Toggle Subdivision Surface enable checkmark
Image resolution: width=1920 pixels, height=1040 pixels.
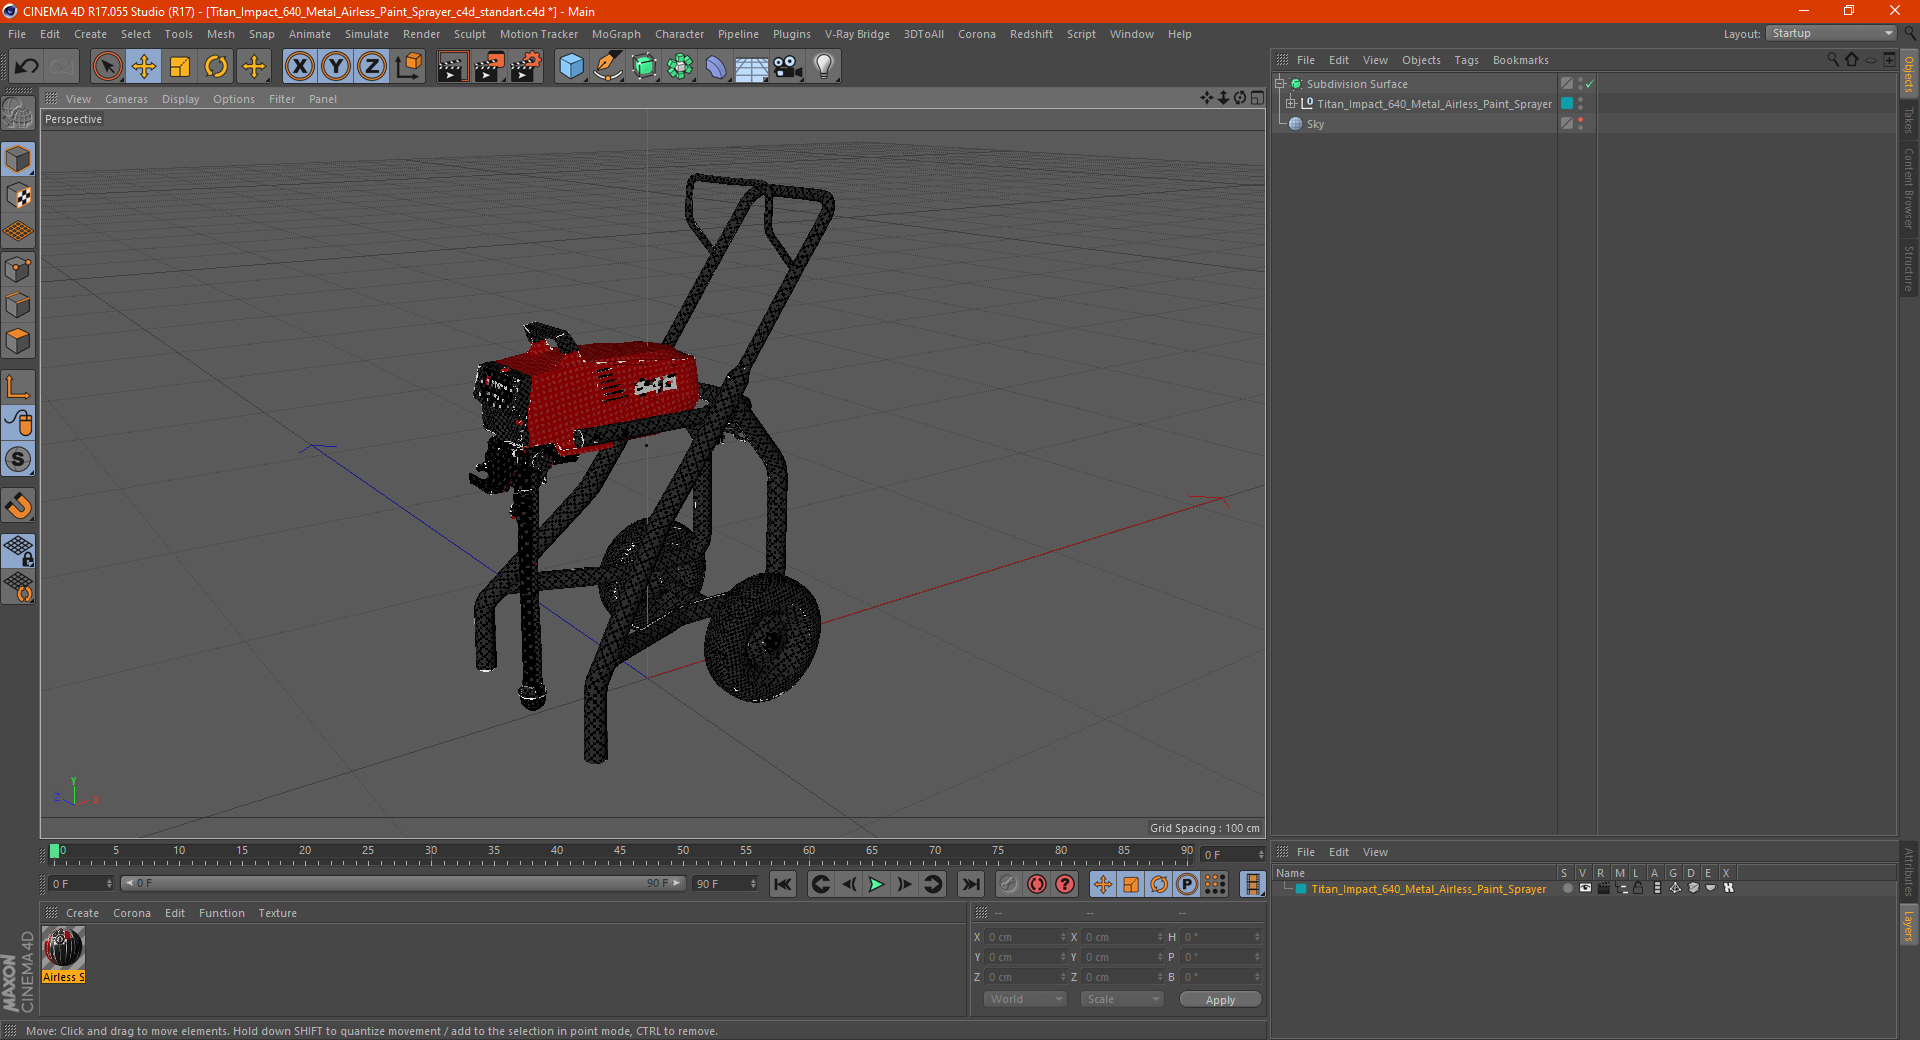pos(1589,84)
